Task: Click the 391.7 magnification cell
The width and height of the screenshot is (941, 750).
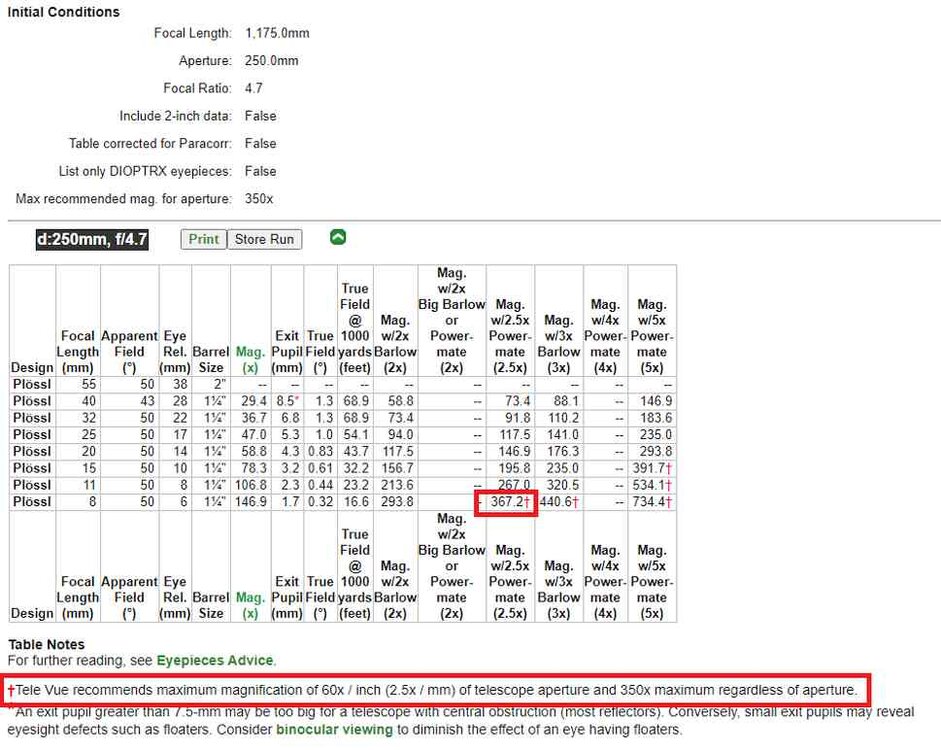Action: pos(651,468)
